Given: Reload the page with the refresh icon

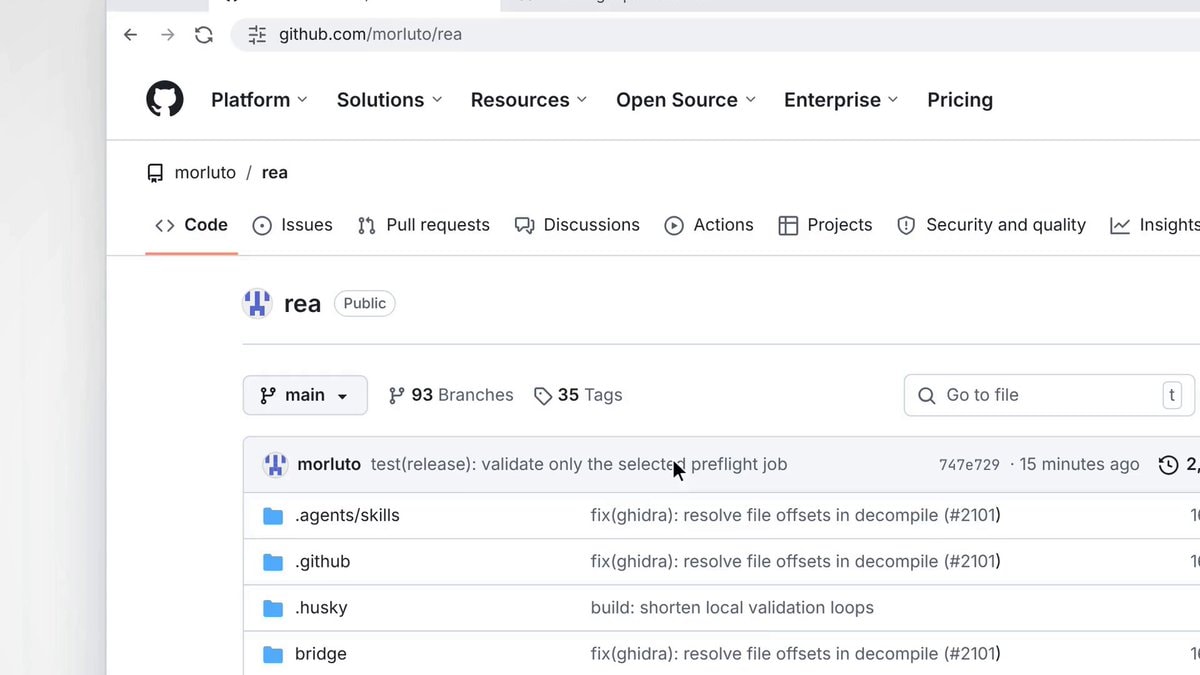Looking at the screenshot, I should (x=204, y=35).
